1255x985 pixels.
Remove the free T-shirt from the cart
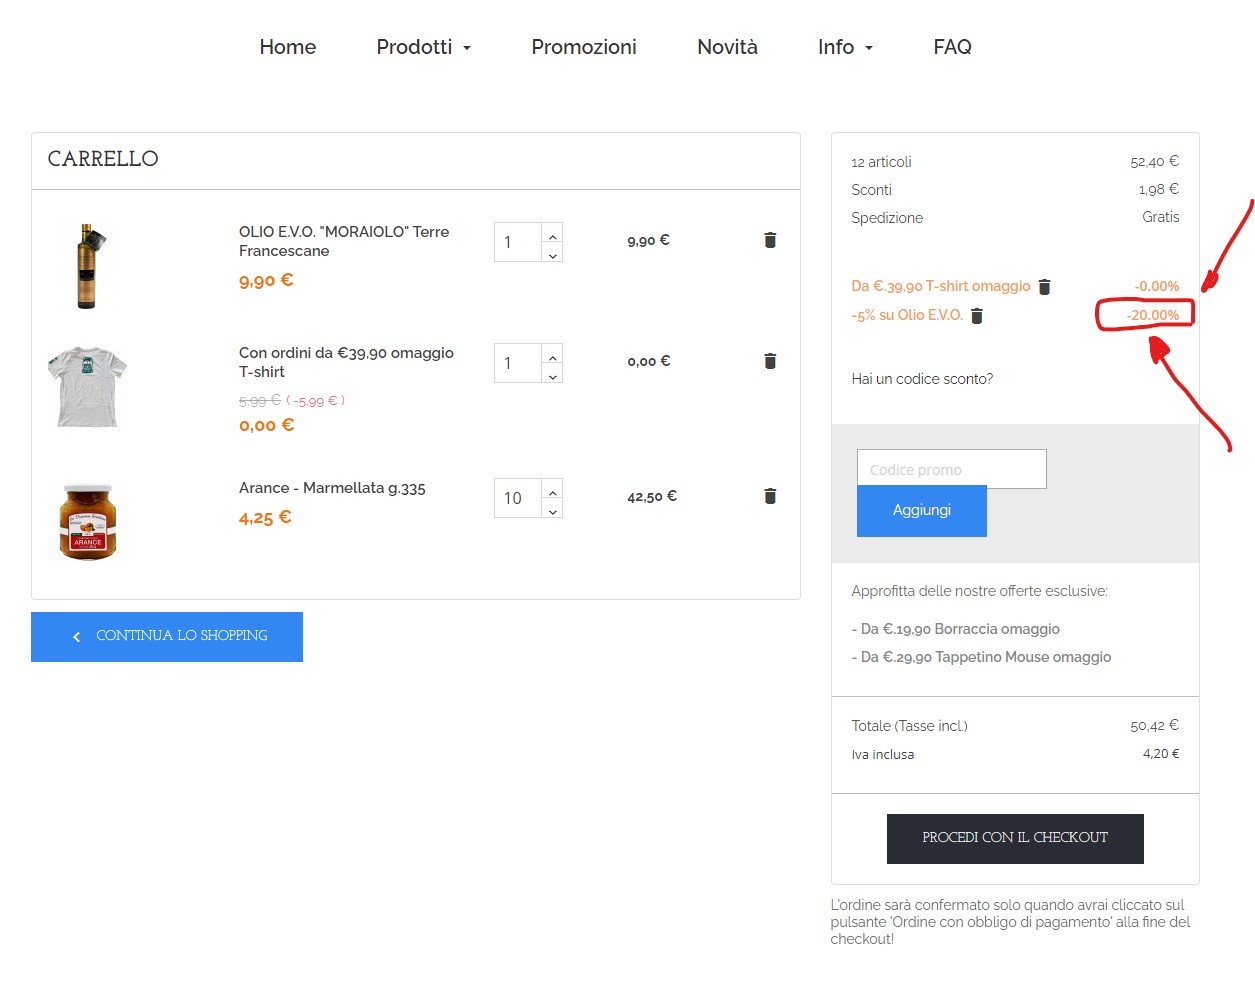coord(770,361)
